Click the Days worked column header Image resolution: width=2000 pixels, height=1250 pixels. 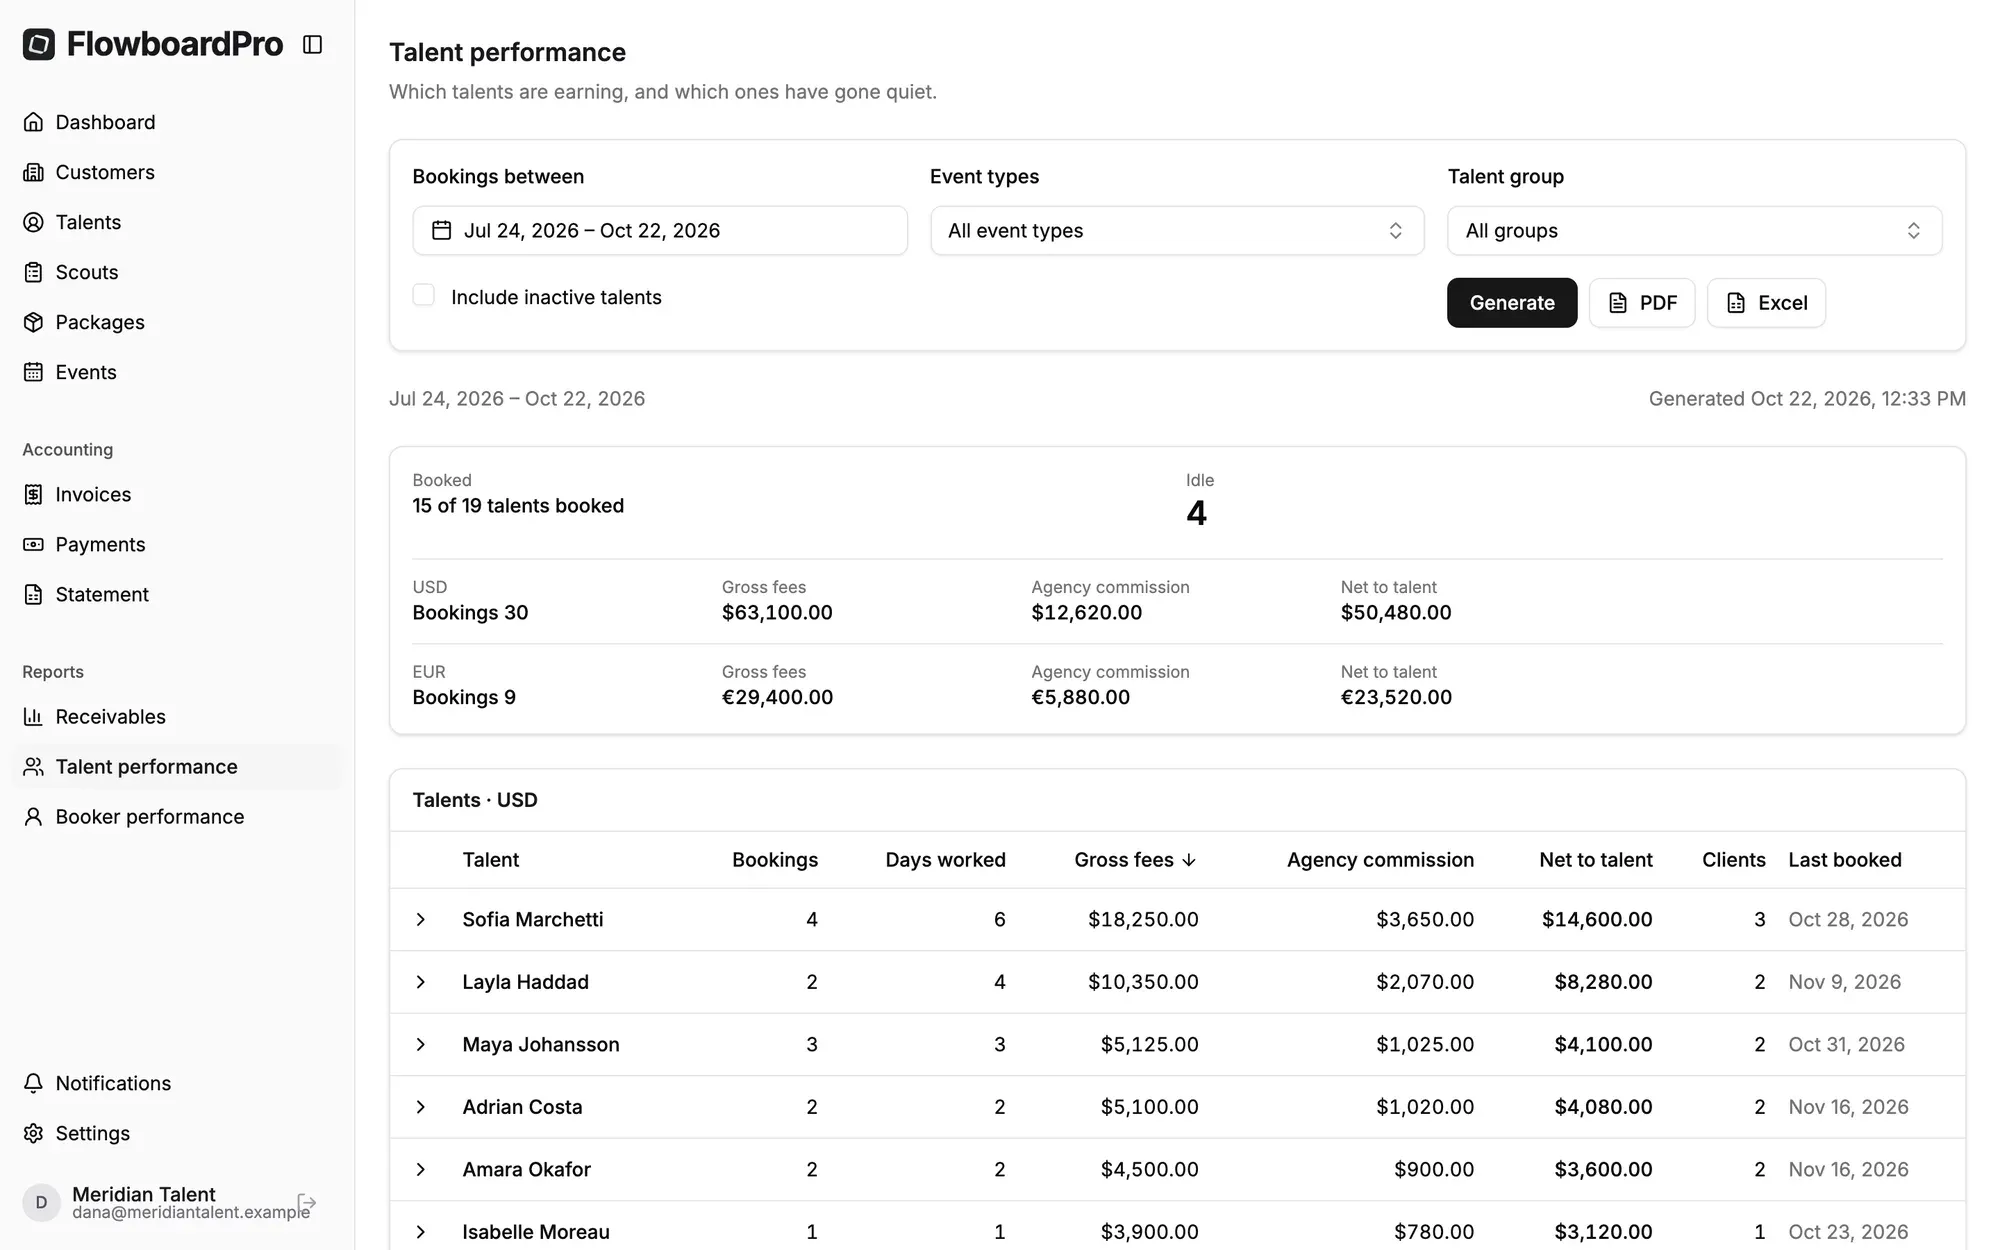click(946, 860)
